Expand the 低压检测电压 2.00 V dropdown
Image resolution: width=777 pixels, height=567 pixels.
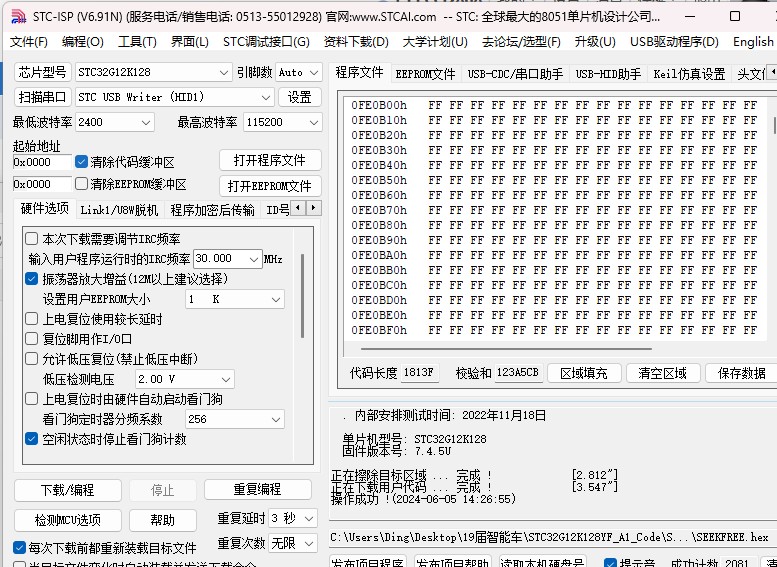point(184,379)
